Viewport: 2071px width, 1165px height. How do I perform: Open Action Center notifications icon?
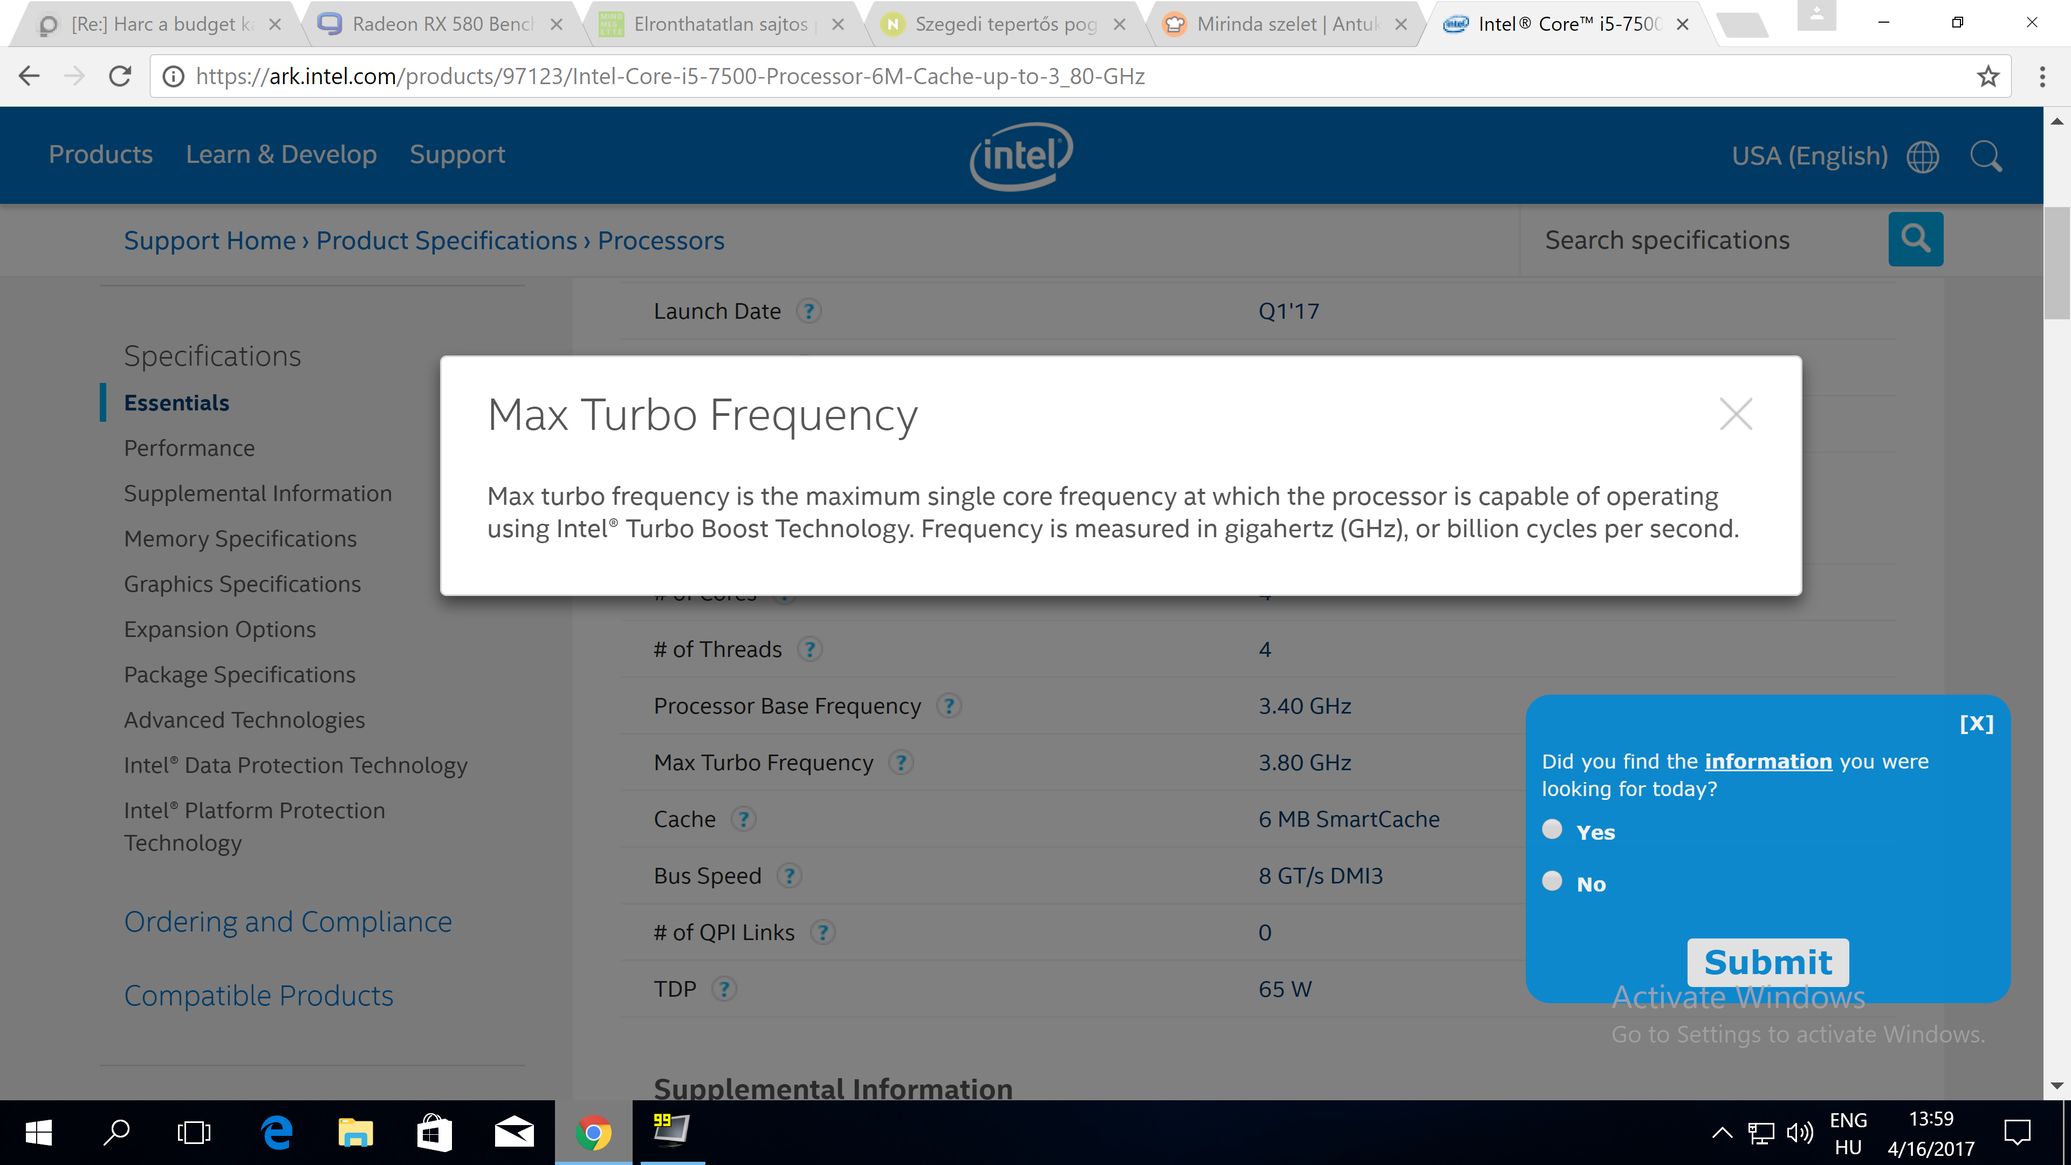pos(2018,1132)
